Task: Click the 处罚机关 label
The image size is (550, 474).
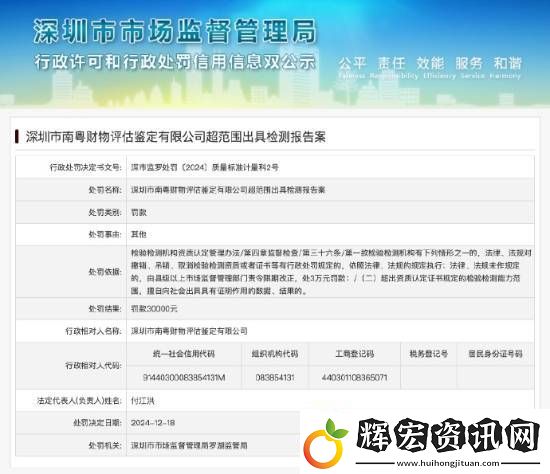Action: (105, 445)
